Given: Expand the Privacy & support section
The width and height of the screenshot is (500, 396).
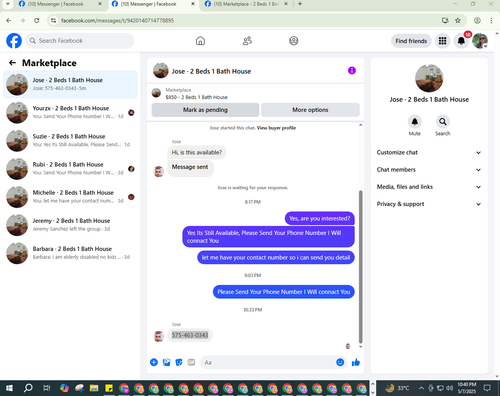Looking at the screenshot, I should (x=429, y=204).
